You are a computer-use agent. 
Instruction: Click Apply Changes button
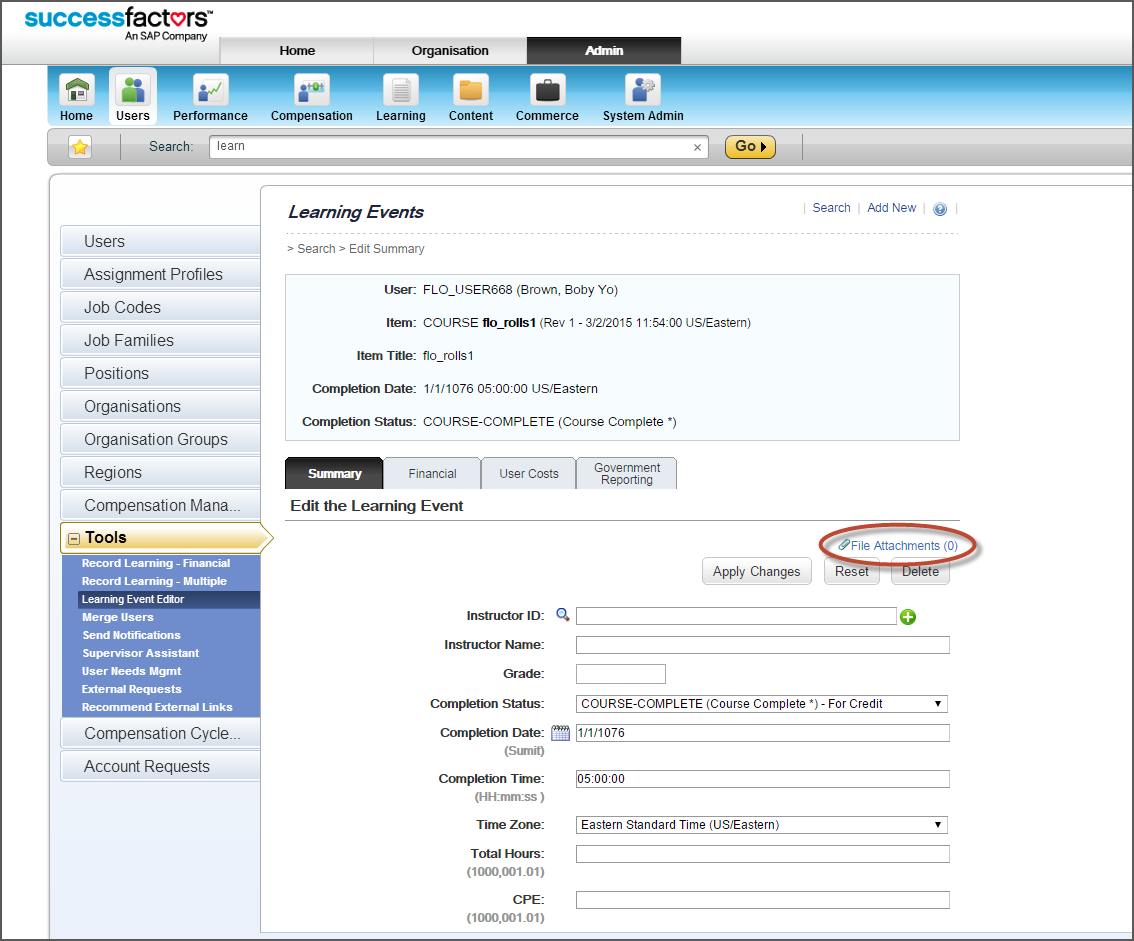[x=756, y=571]
